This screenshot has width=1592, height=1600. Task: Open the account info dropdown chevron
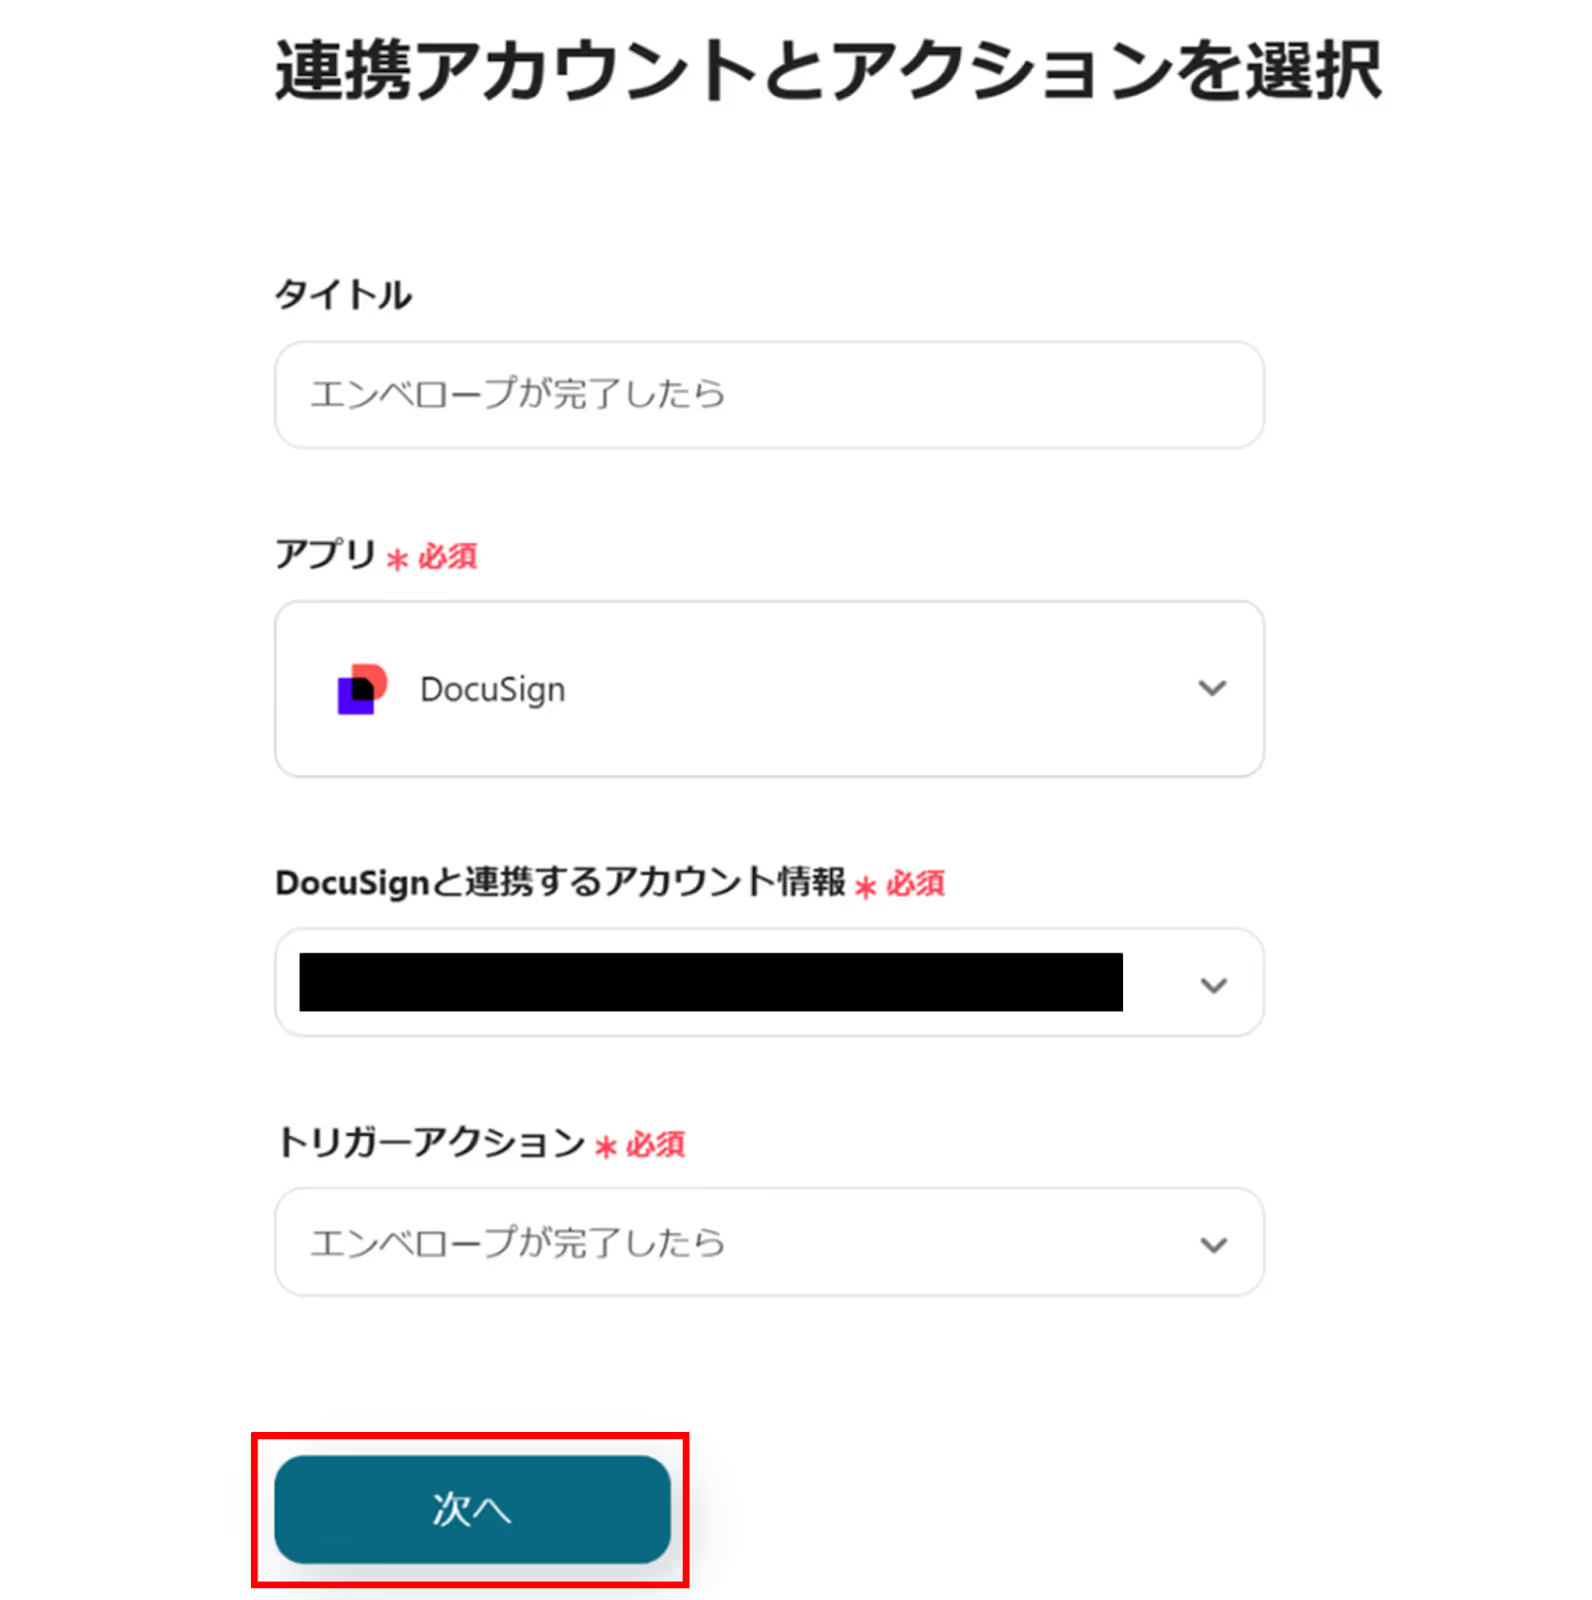point(1213,985)
